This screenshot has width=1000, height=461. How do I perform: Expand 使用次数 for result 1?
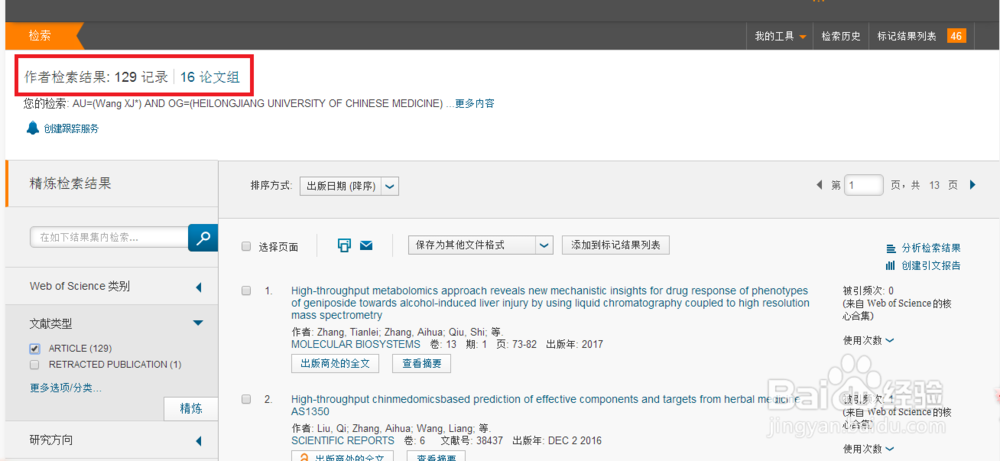click(x=869, y=340)
